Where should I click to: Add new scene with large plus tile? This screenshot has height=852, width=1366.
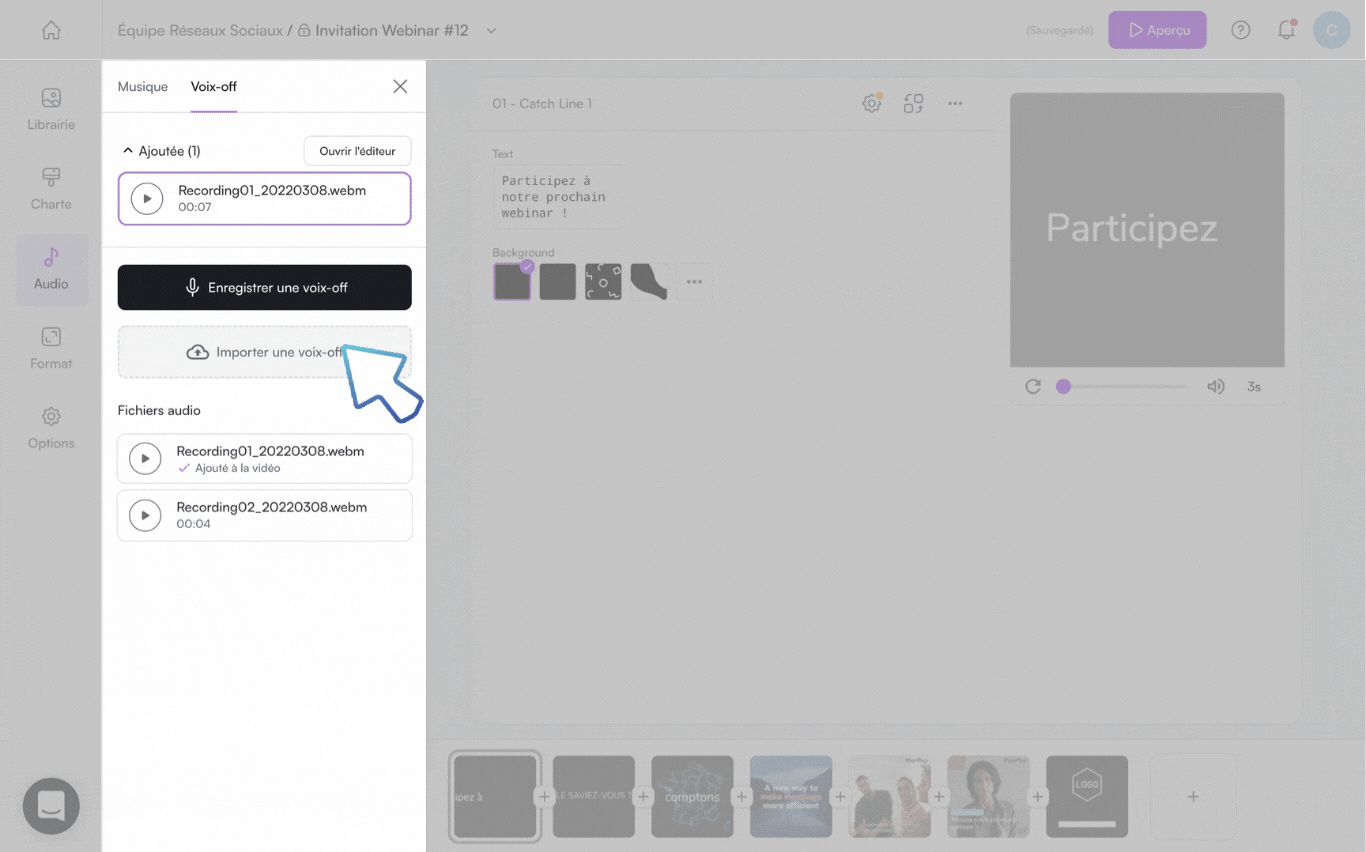click(1193, 796)
